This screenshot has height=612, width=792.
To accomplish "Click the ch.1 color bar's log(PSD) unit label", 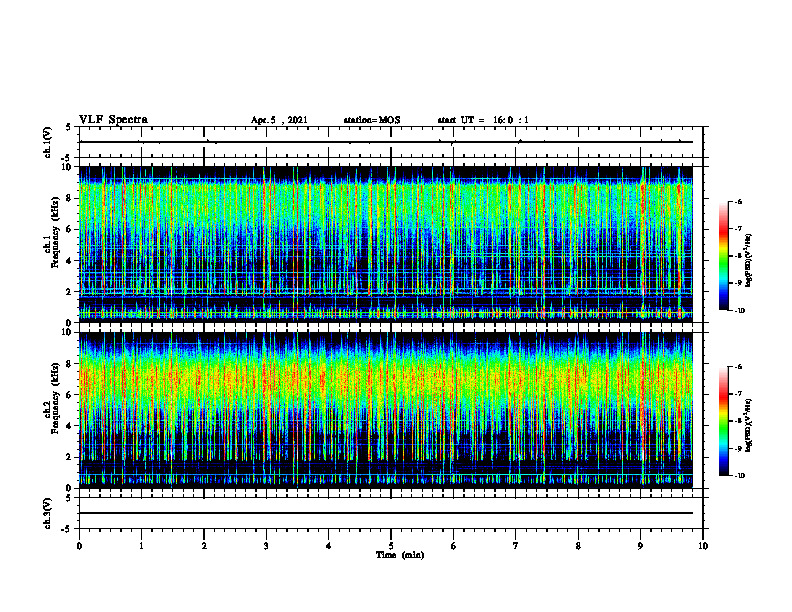I will (x=749, y=260).
